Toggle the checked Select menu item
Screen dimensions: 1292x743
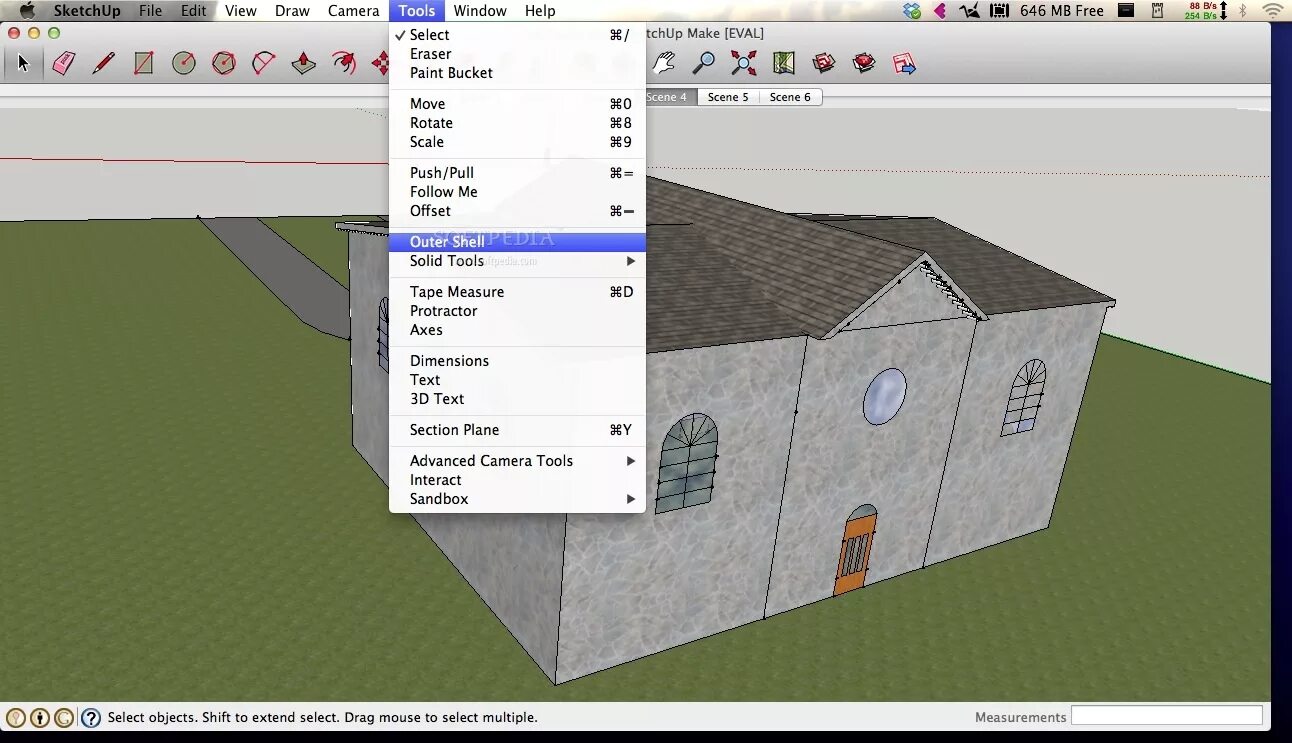[517, 35]
